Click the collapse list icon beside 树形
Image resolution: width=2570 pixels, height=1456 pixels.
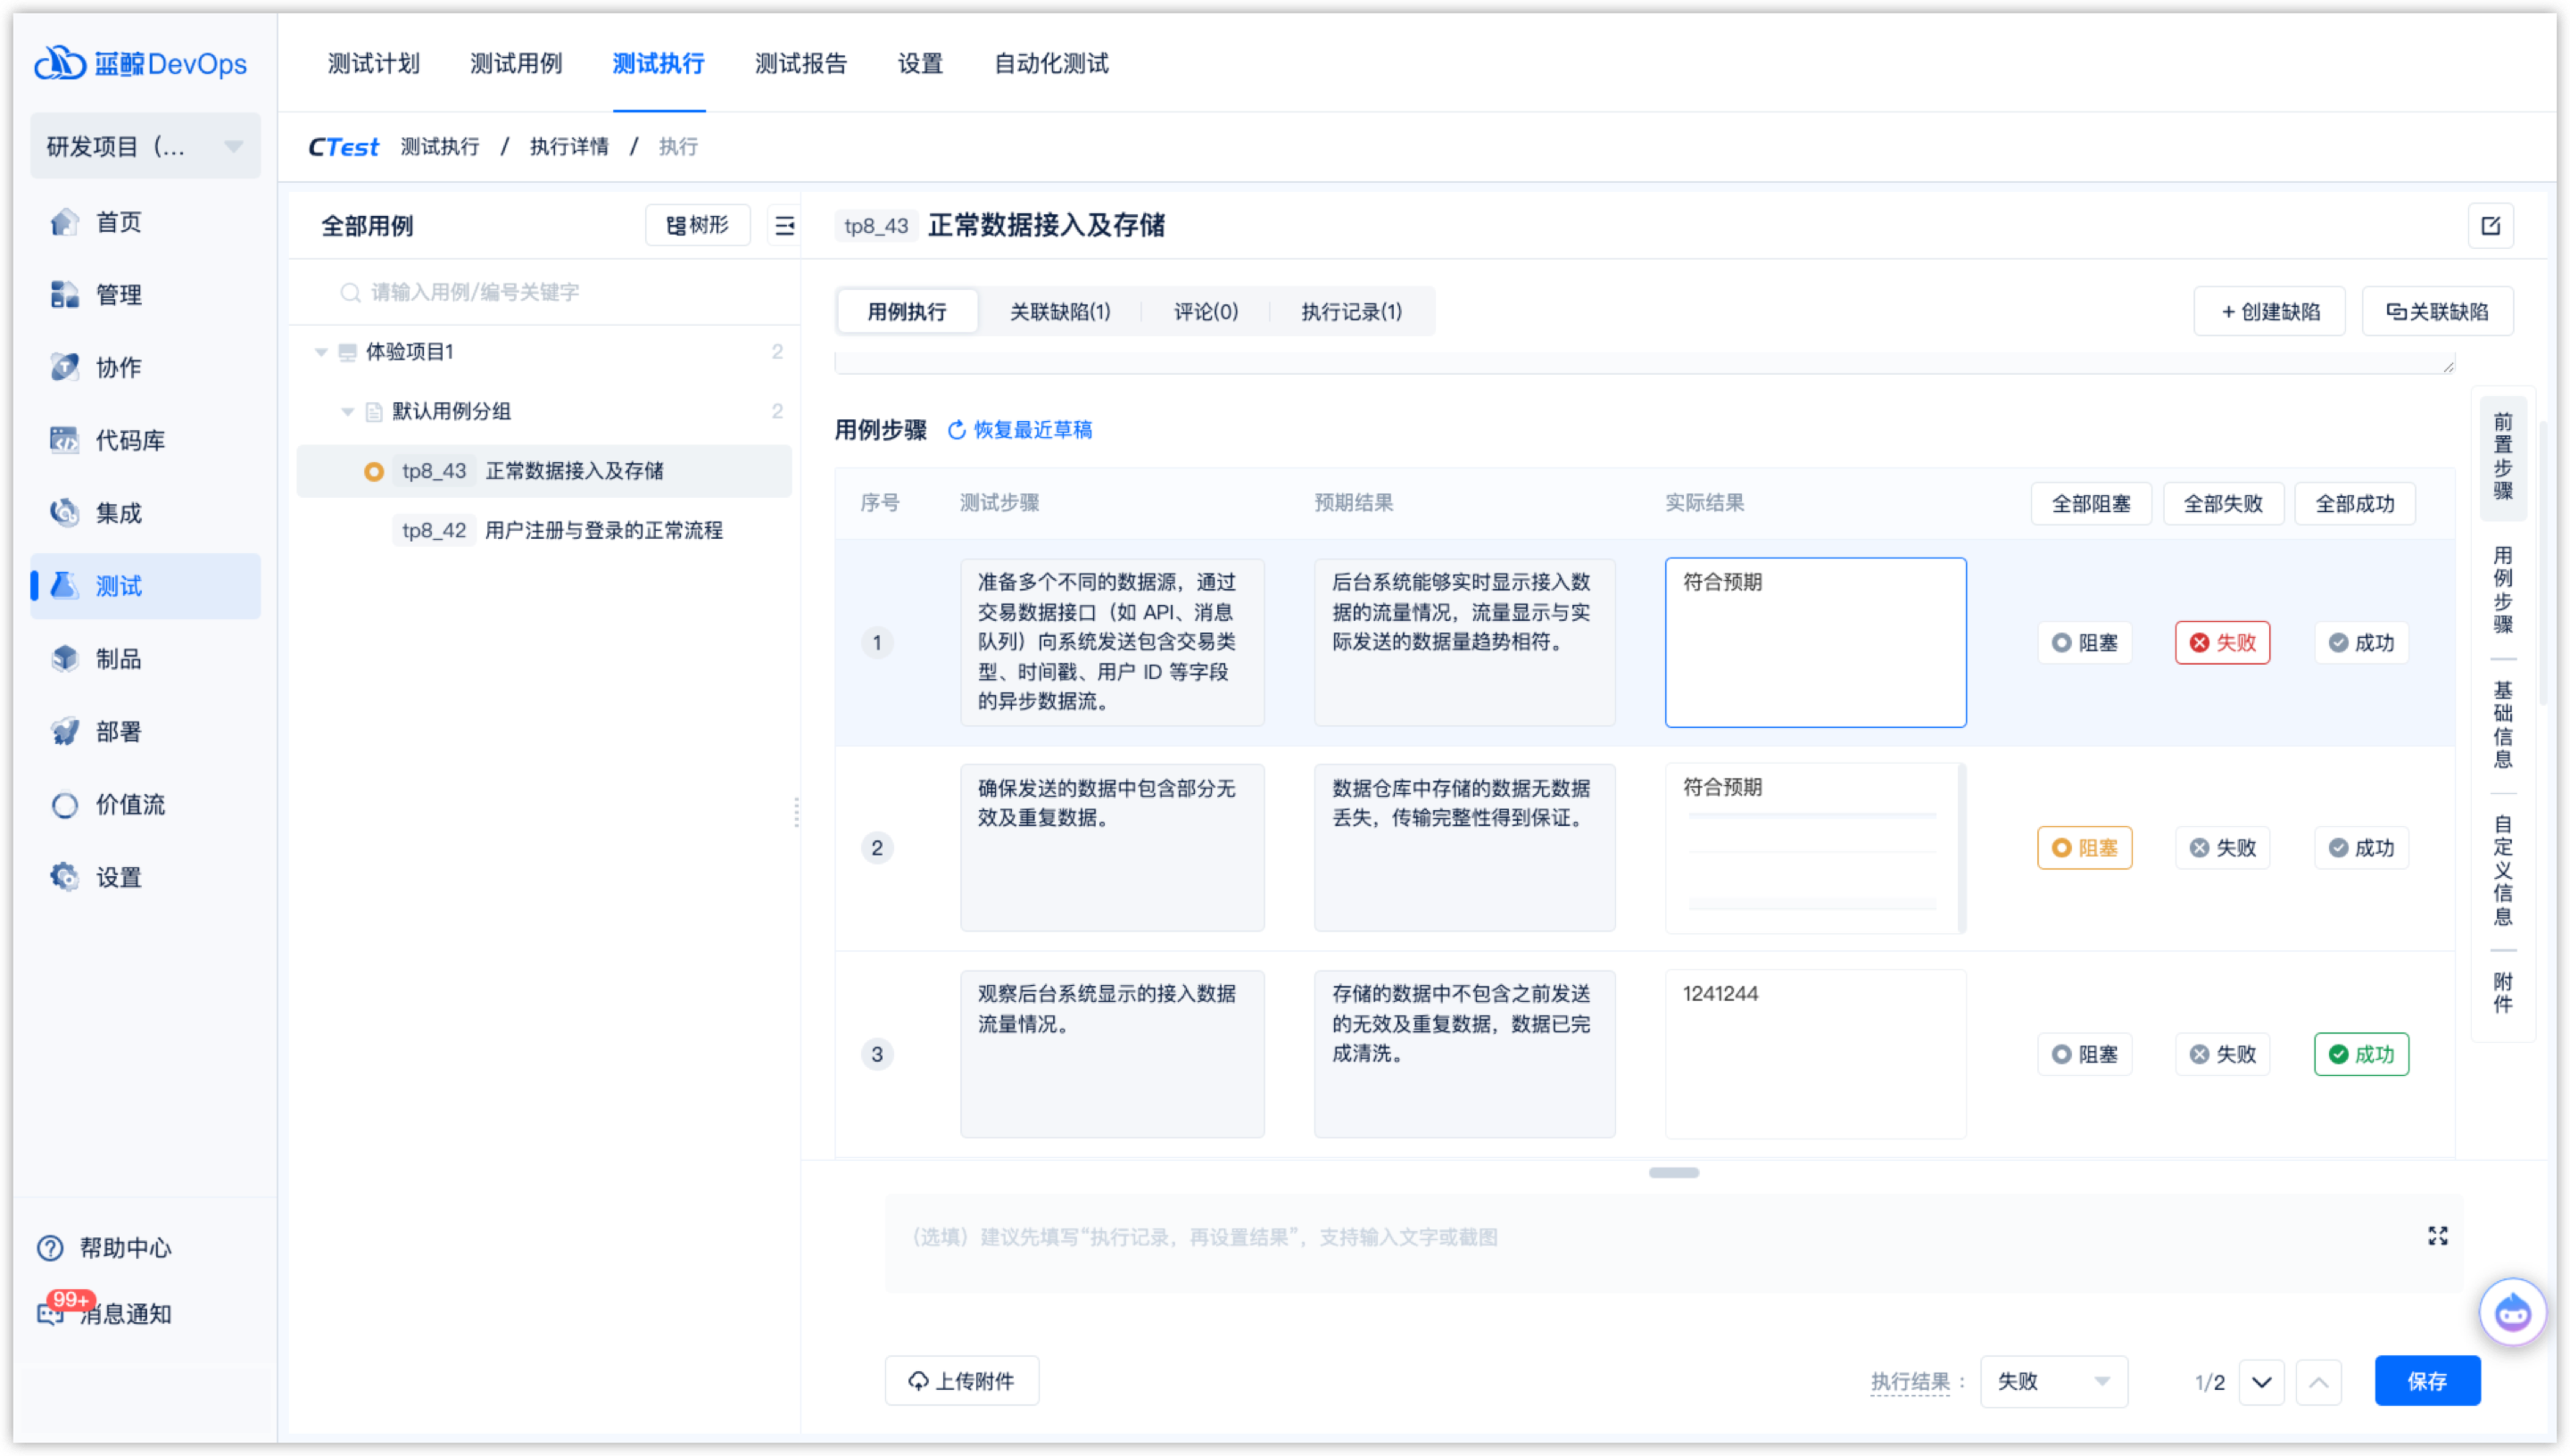pyautogui.click(x=785, y=226)
